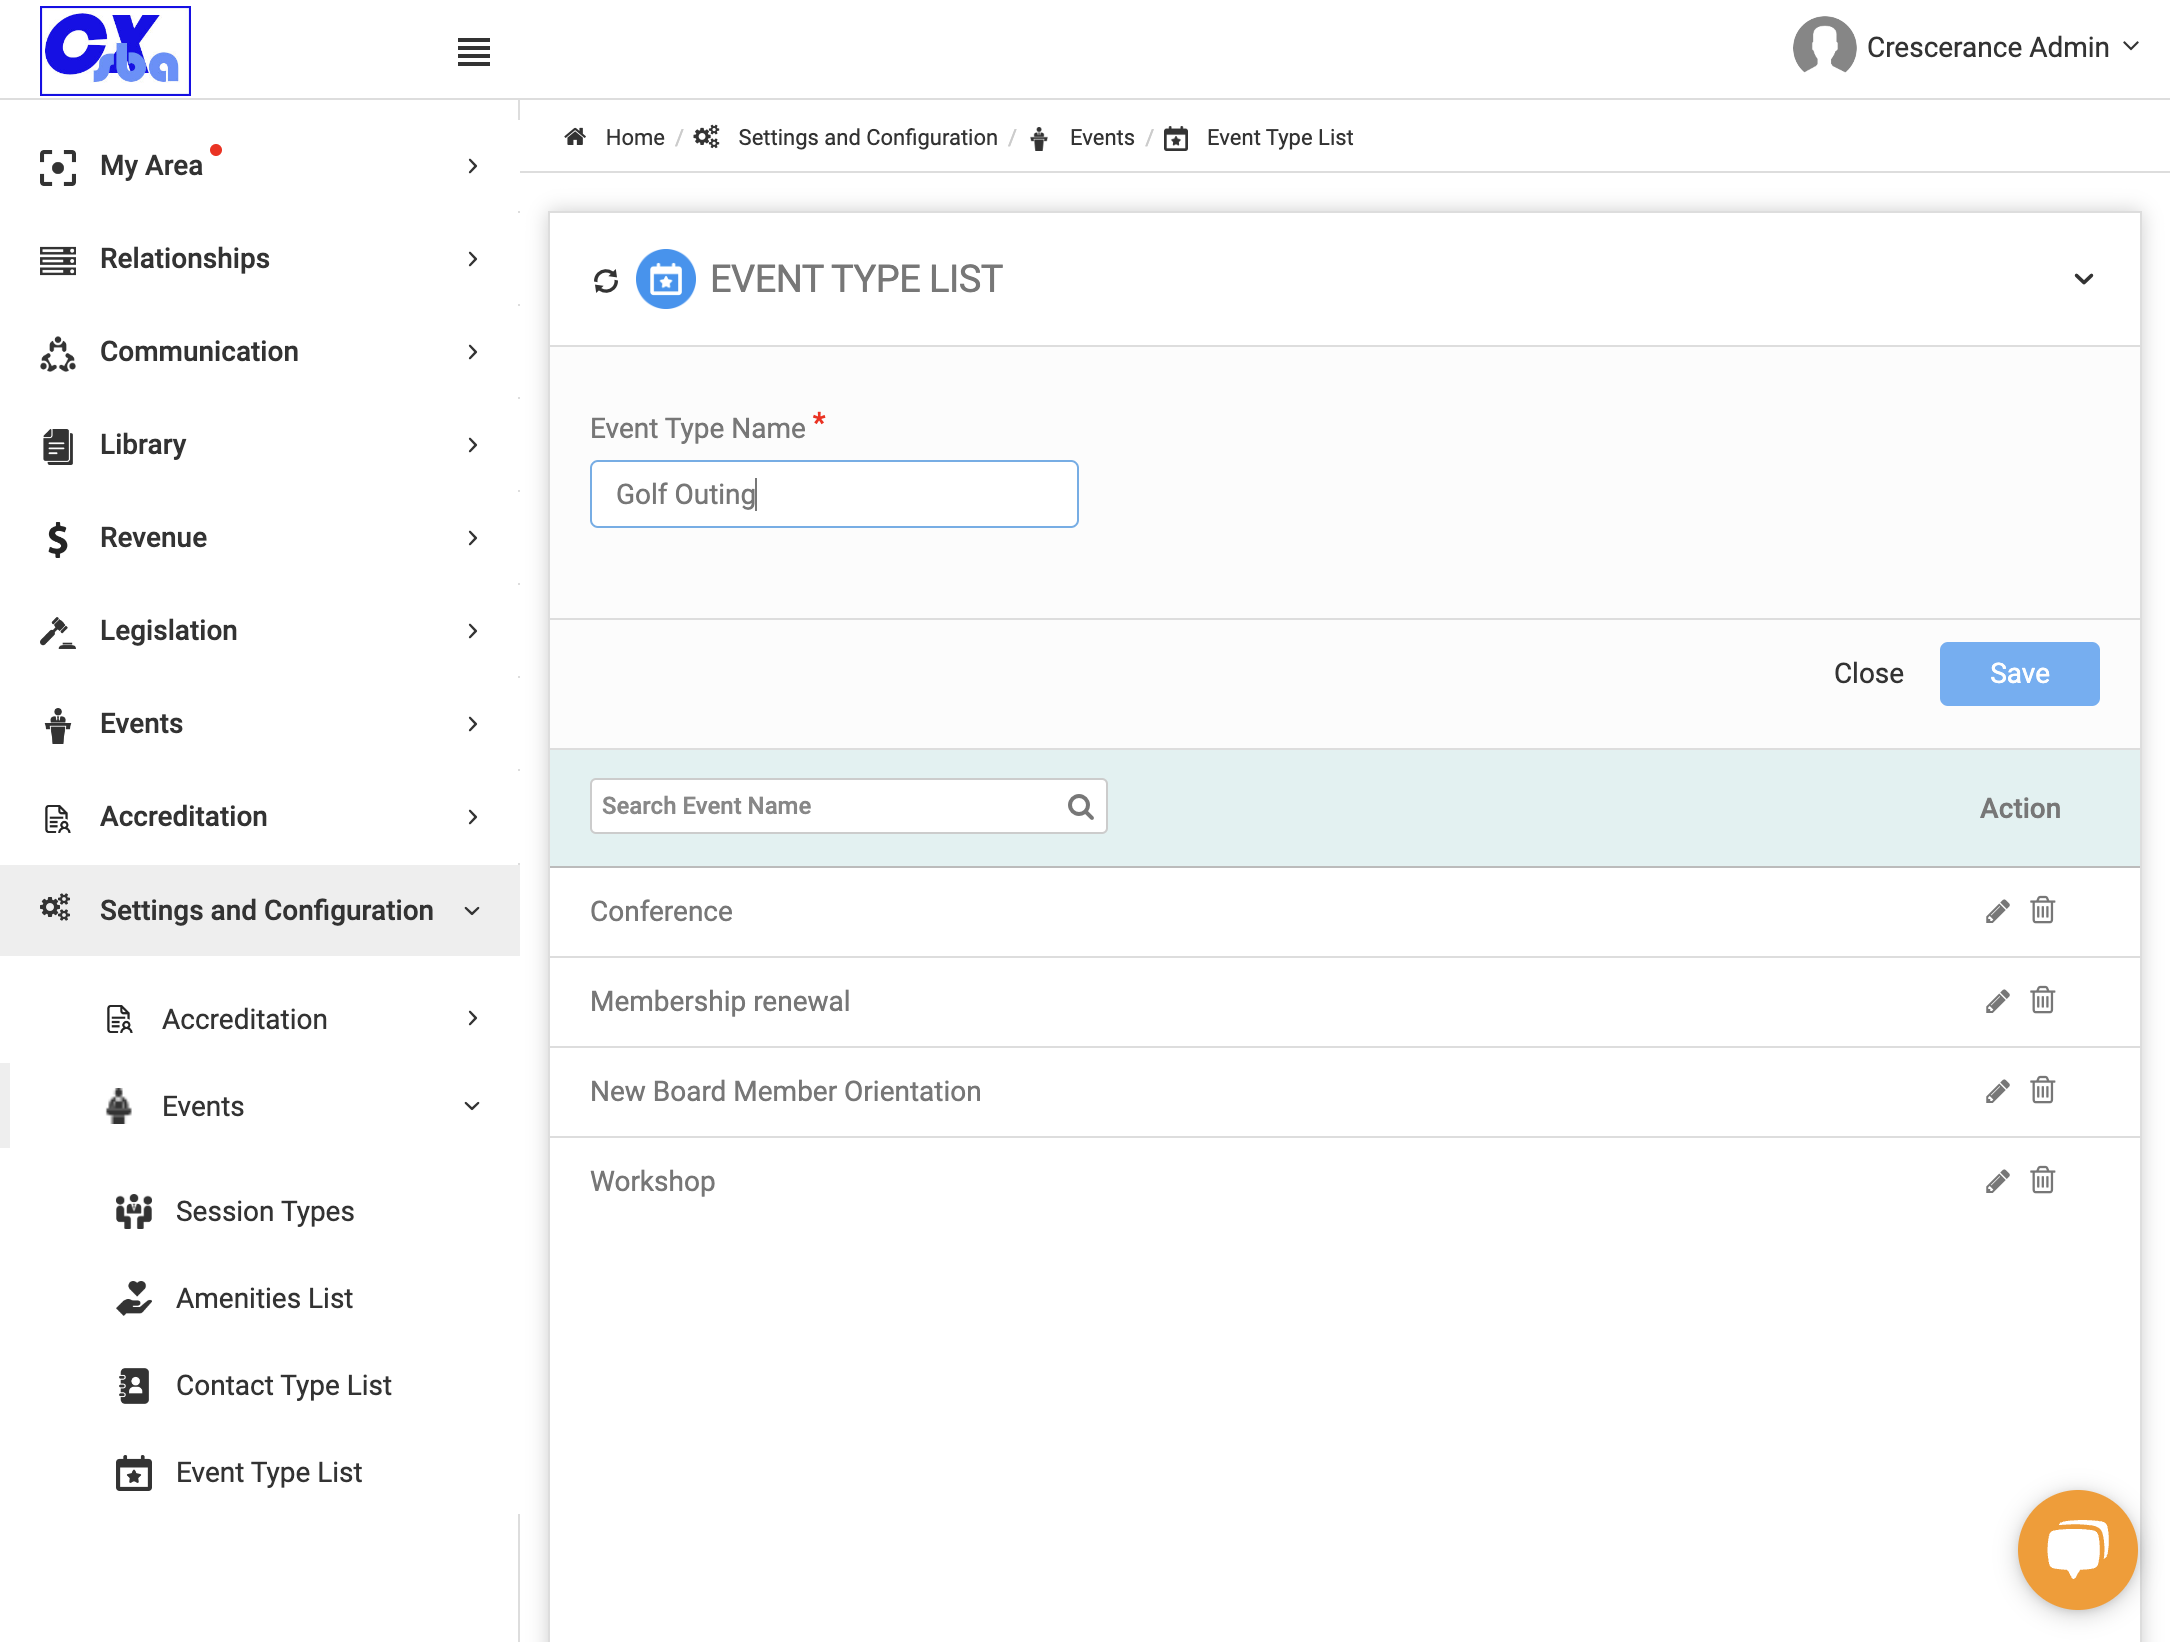This screenshot has width=2170, height=1642.
Task: Click the hamburger menu icon
Action: point(474,52)
